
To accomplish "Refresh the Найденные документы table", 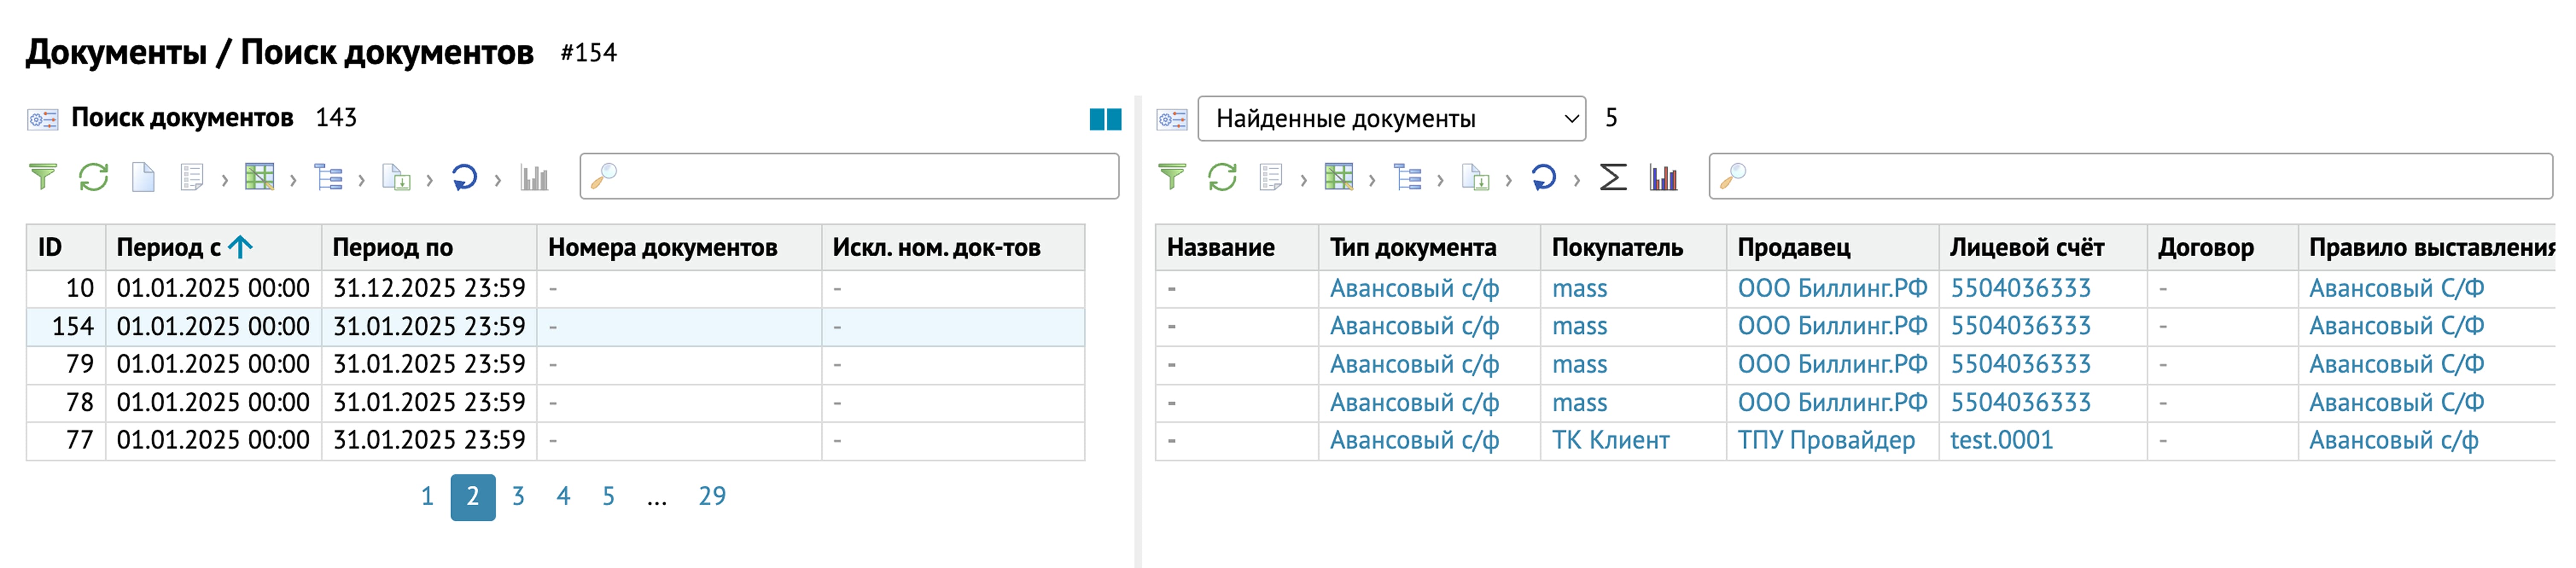I will click(1222, 177).
